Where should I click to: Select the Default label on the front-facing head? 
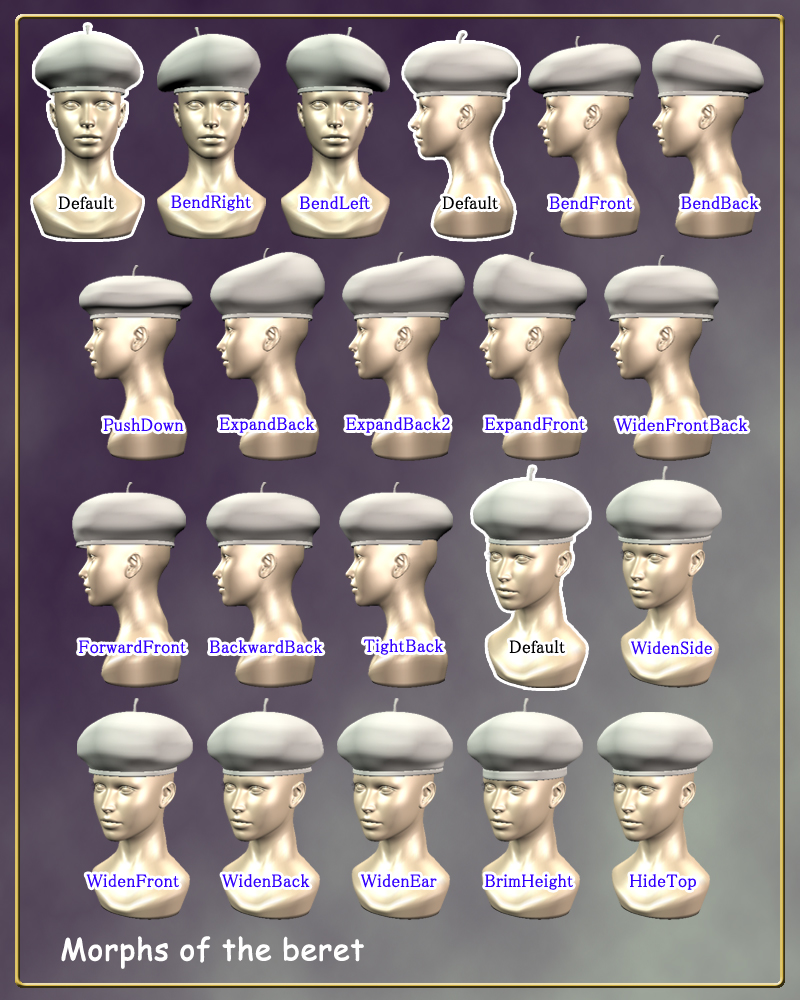point(86,203)
